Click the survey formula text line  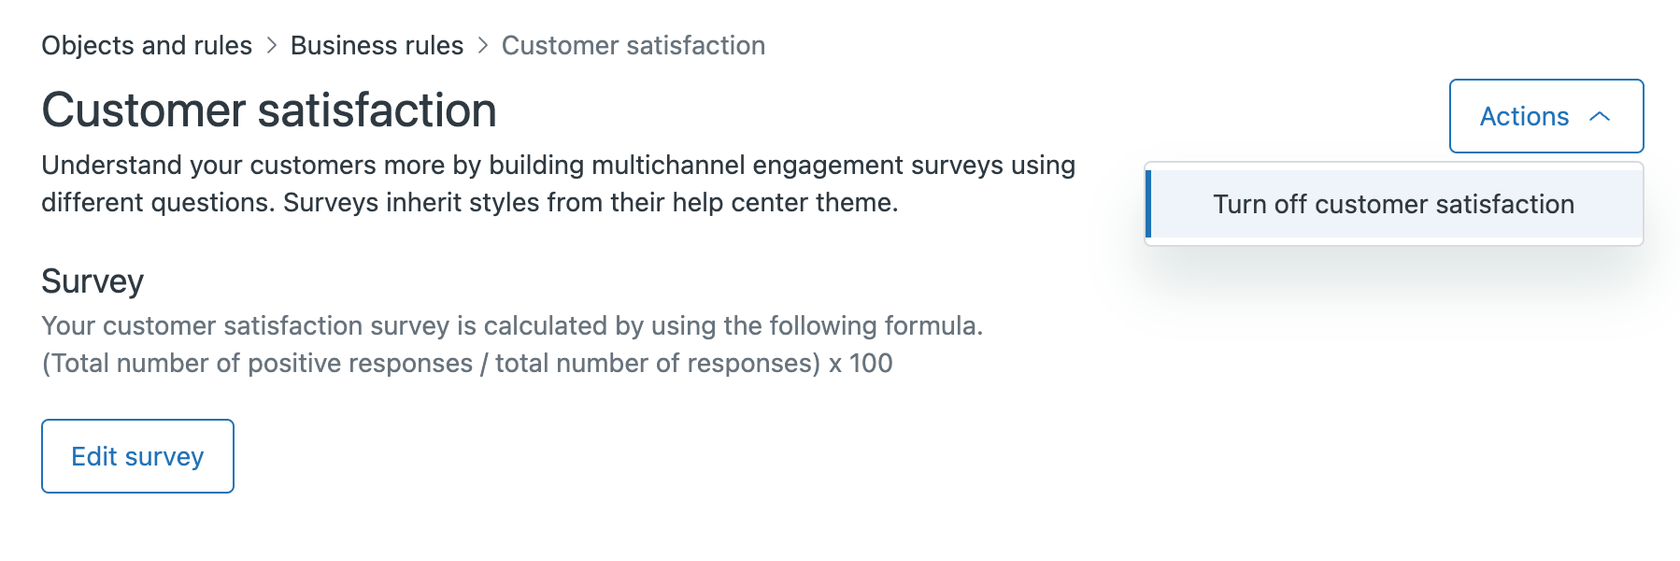click(466, 363)
